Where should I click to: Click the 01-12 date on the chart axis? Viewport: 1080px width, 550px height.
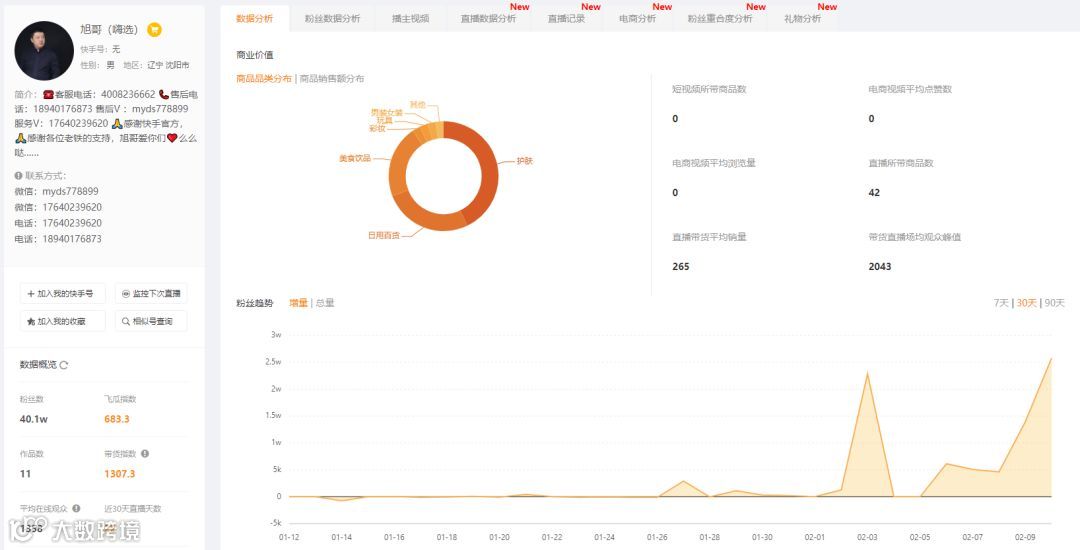point(289,537)
